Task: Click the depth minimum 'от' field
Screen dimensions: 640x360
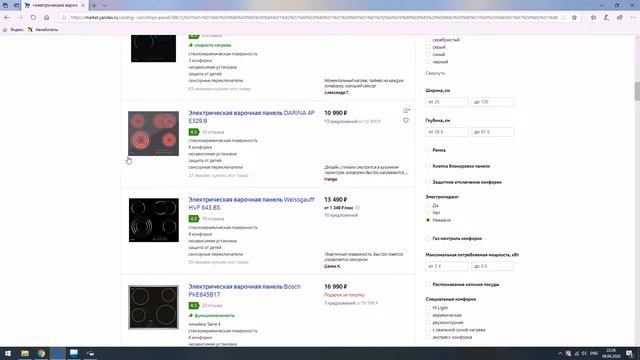Action: click(x=447, y=132)
